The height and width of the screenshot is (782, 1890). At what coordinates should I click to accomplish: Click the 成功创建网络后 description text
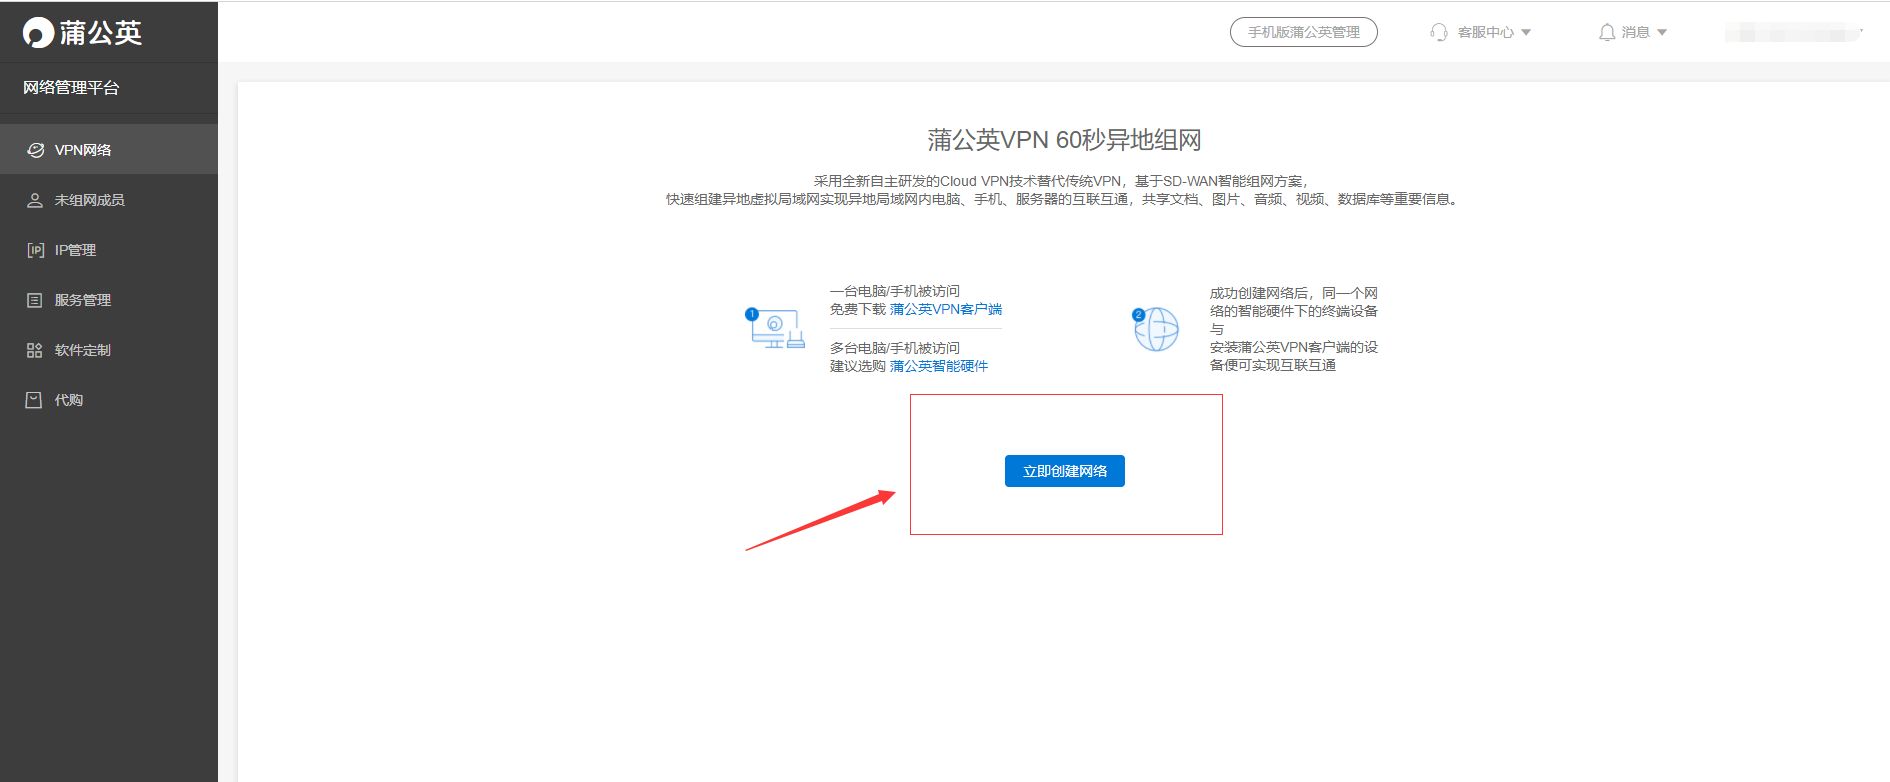pos(1294,329)
